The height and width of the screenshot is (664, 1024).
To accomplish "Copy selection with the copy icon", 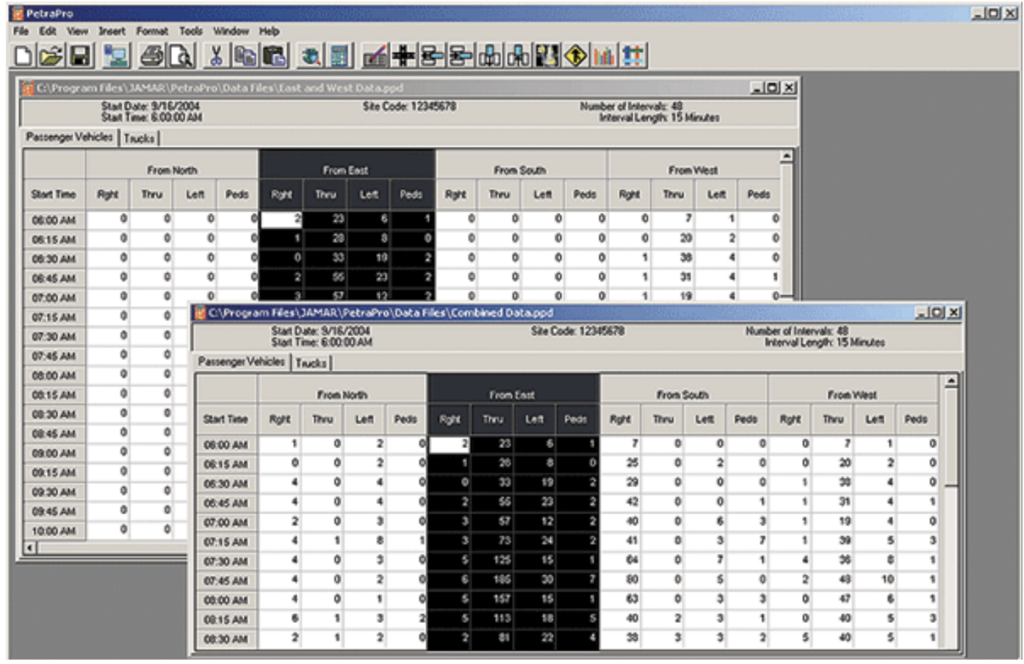I will [246, 56].
